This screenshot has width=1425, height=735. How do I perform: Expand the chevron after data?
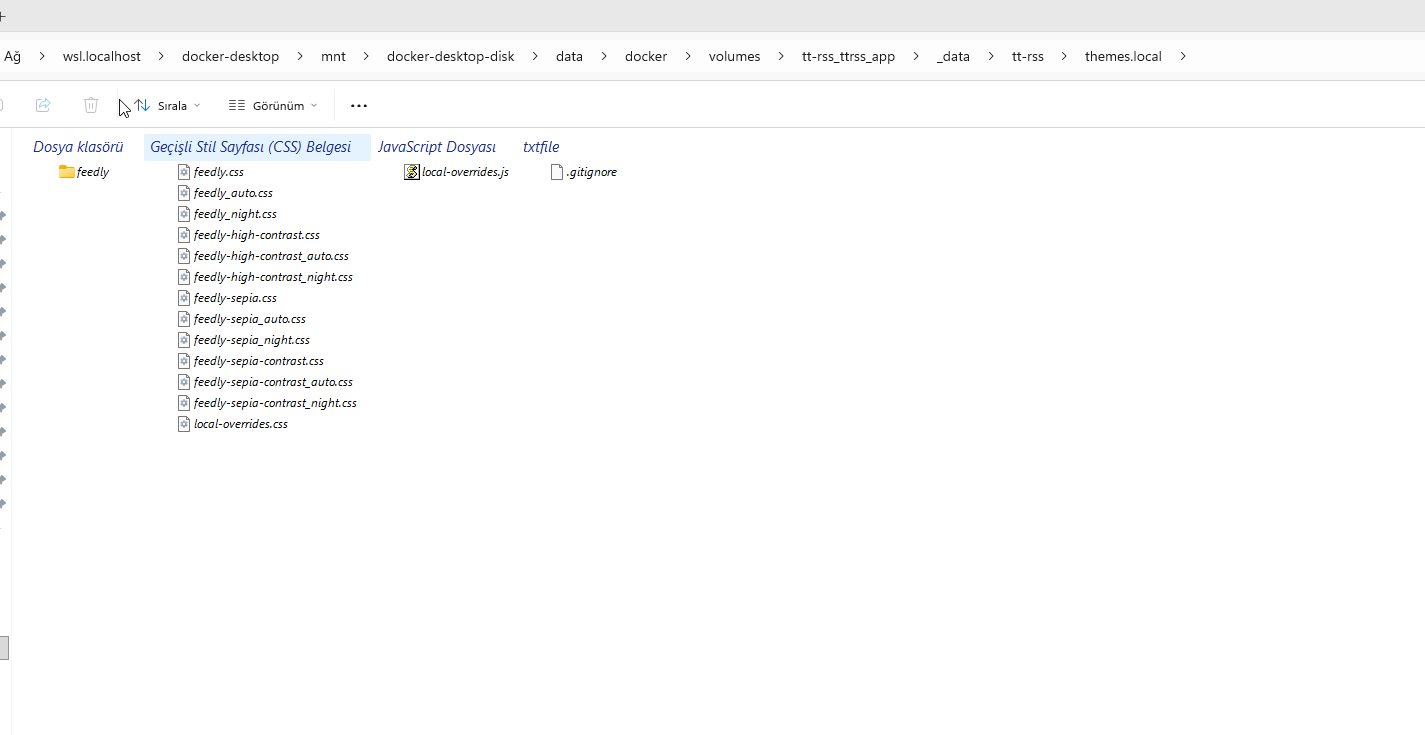[604, 56]
